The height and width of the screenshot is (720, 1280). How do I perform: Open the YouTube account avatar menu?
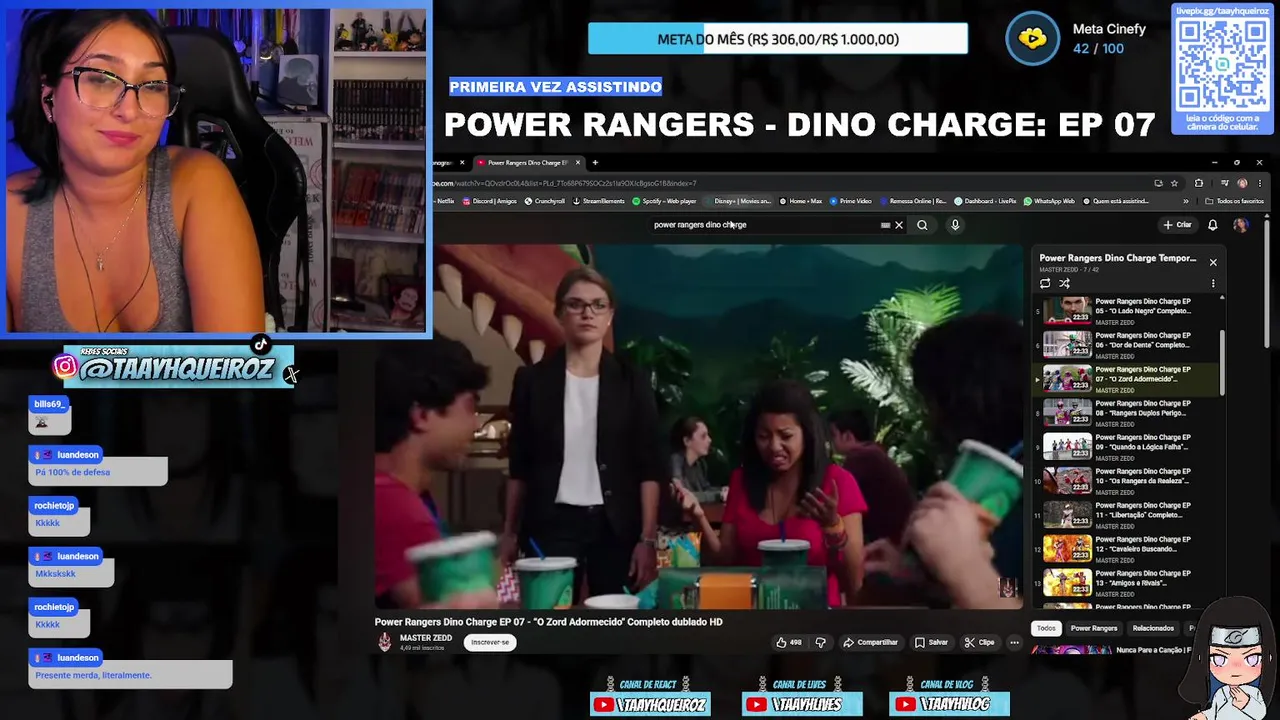click(1241, 225)
